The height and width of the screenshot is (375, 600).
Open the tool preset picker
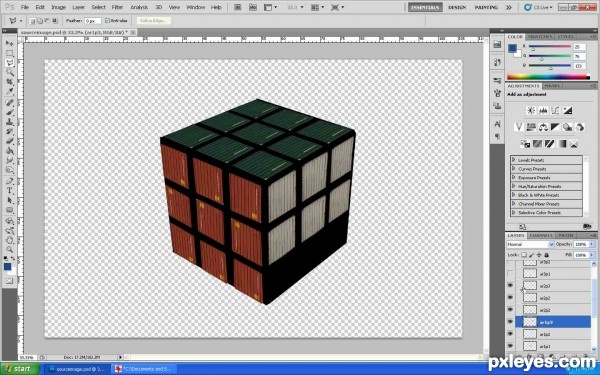coord(15,21)
